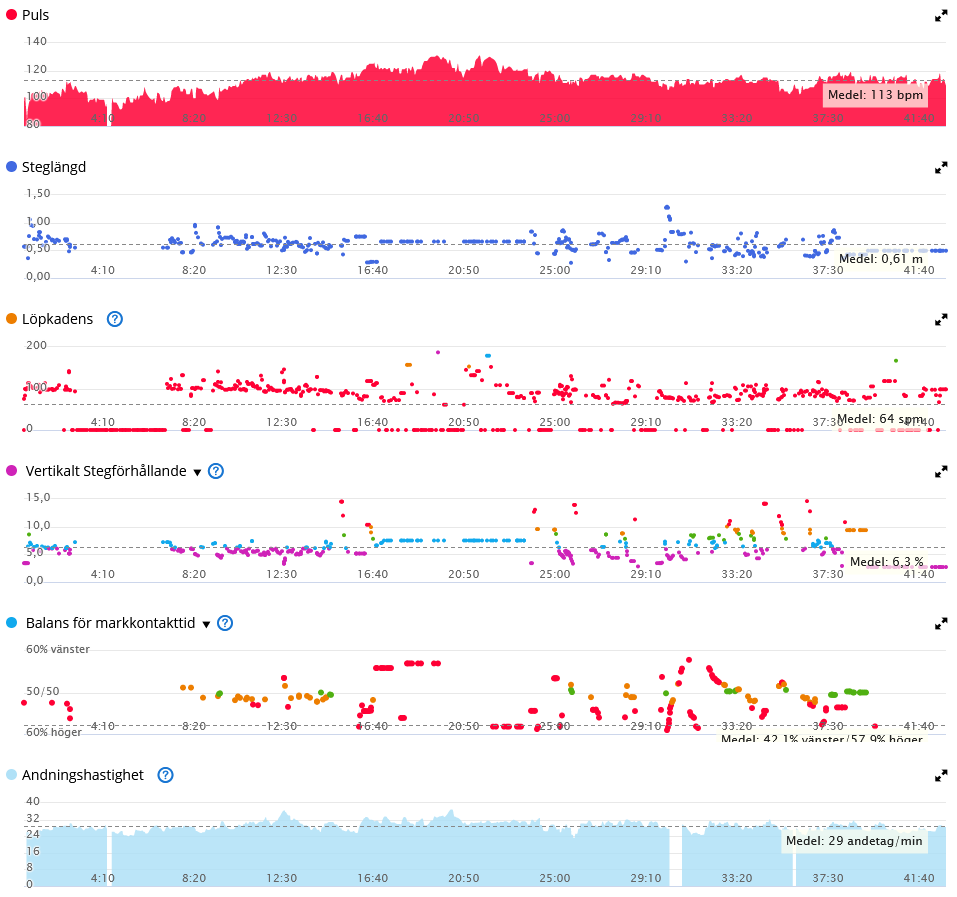Viewport: 957px width, 897px height.
Task: Click the Steglängd chart title
Action: 54,167
